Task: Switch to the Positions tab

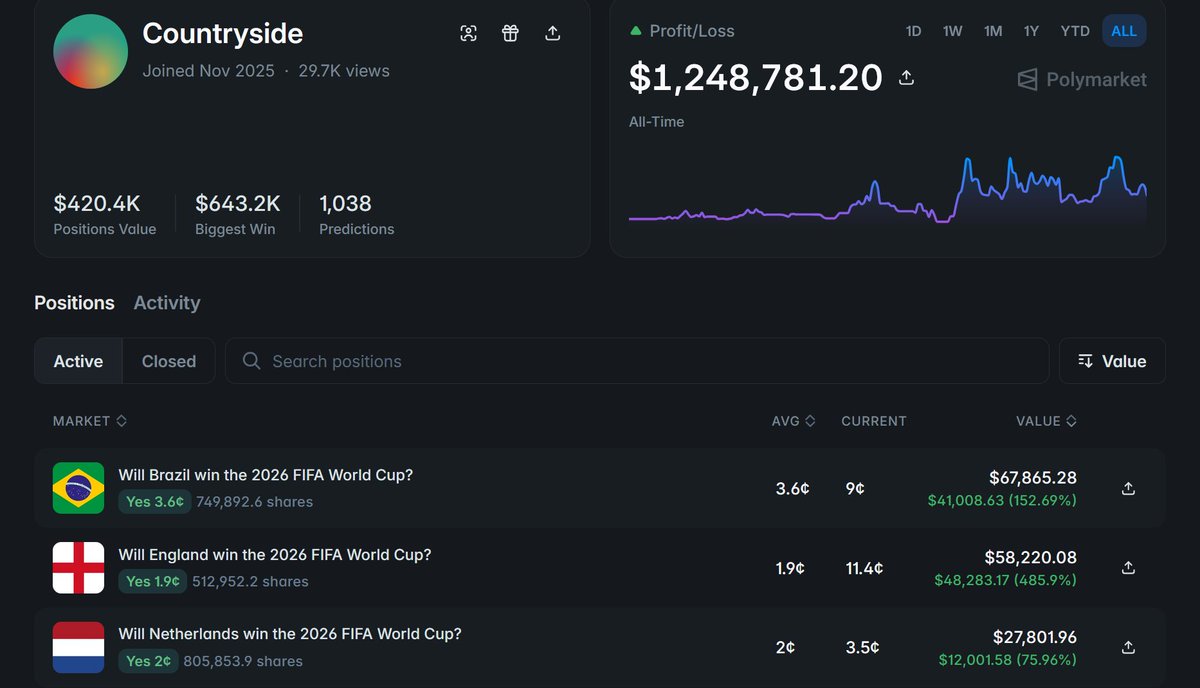Action: (x=74, y=302)
